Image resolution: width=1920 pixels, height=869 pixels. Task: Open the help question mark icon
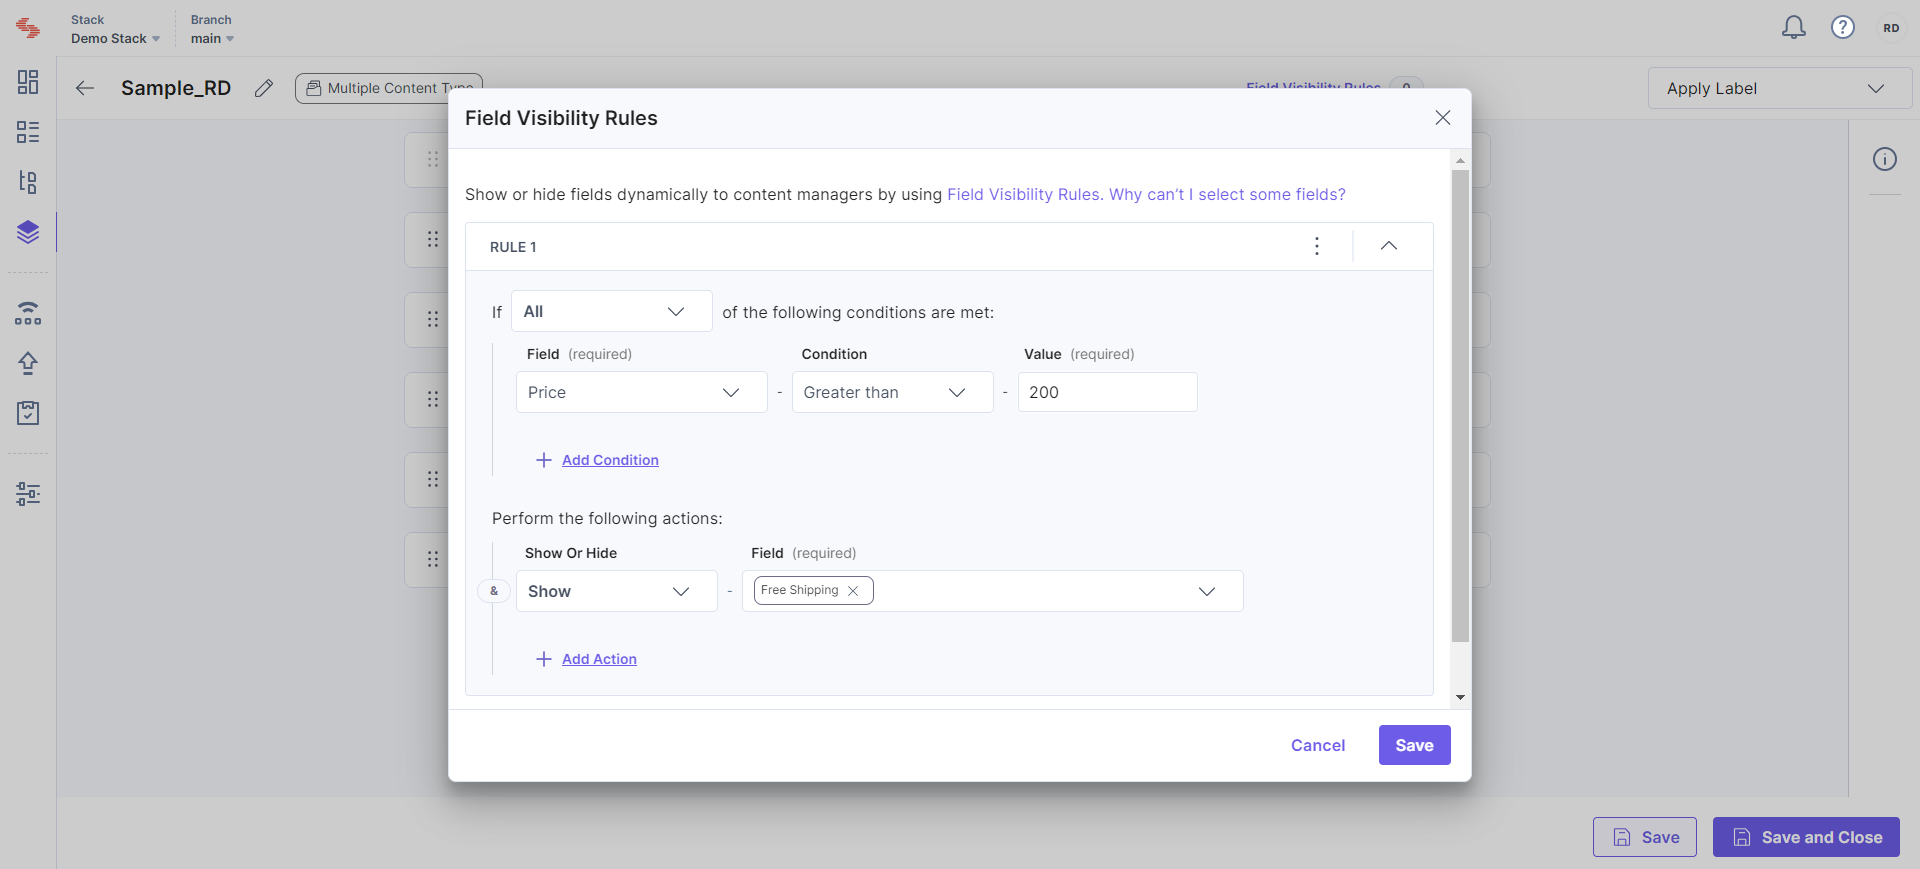pyautogui.click(x=1843, y=27)
